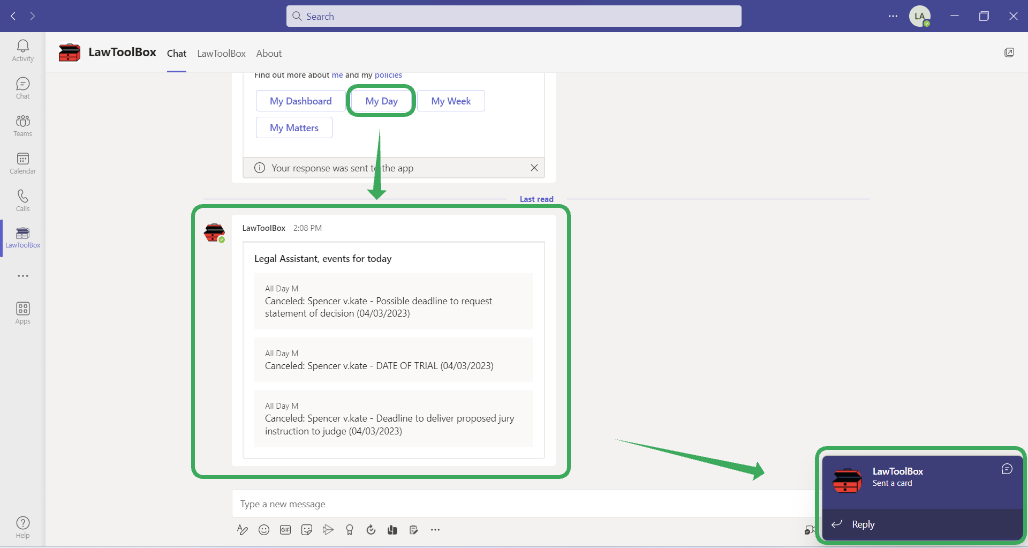Switch to the LawToolBox tab
1028x548 pixels.
click(x=221, y=54)
